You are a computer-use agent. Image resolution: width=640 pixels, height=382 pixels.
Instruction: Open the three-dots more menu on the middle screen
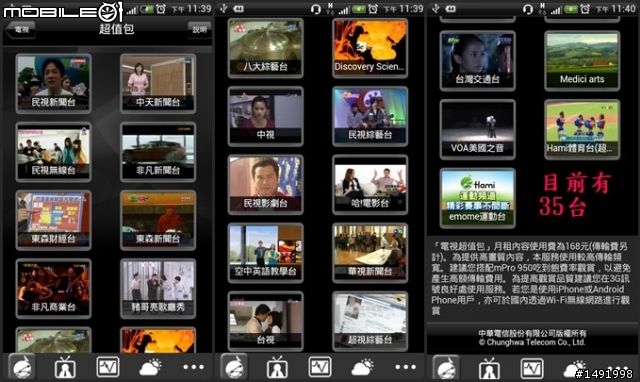[x=405, y=367]
